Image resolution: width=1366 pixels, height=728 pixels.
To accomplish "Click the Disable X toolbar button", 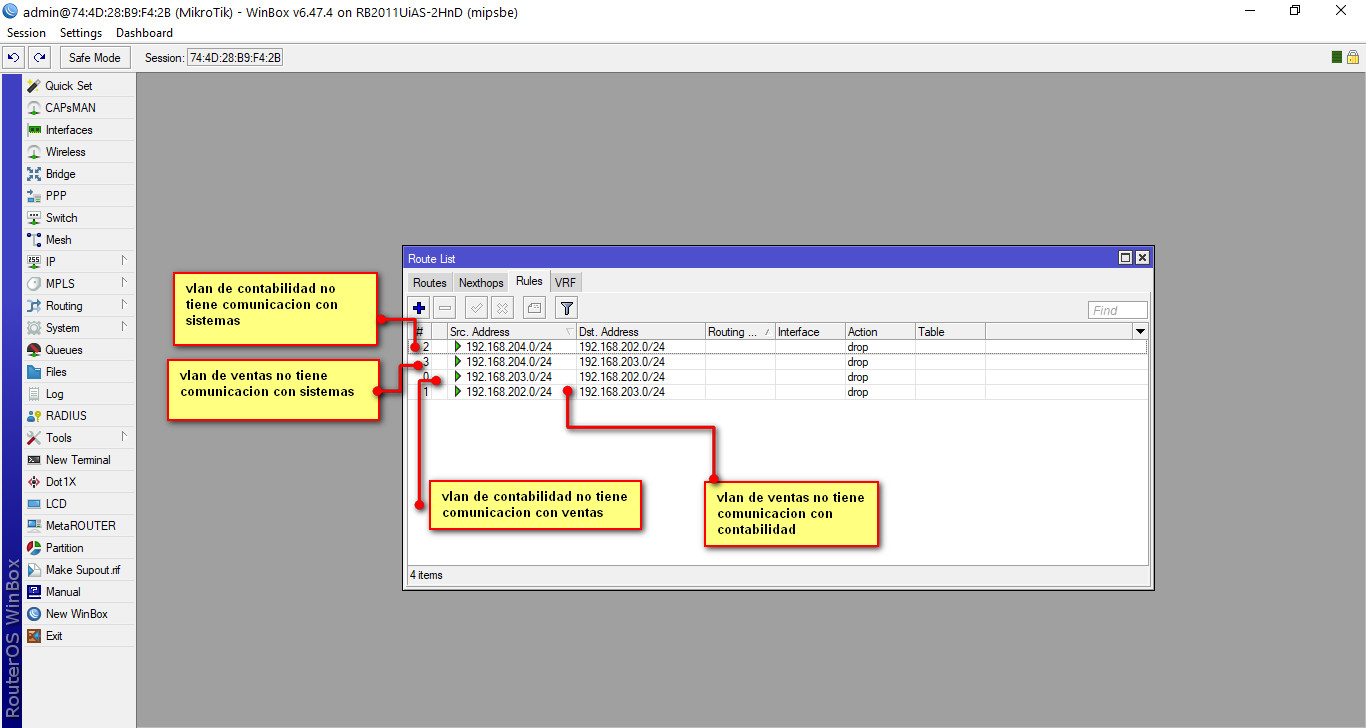I will 503,308.
